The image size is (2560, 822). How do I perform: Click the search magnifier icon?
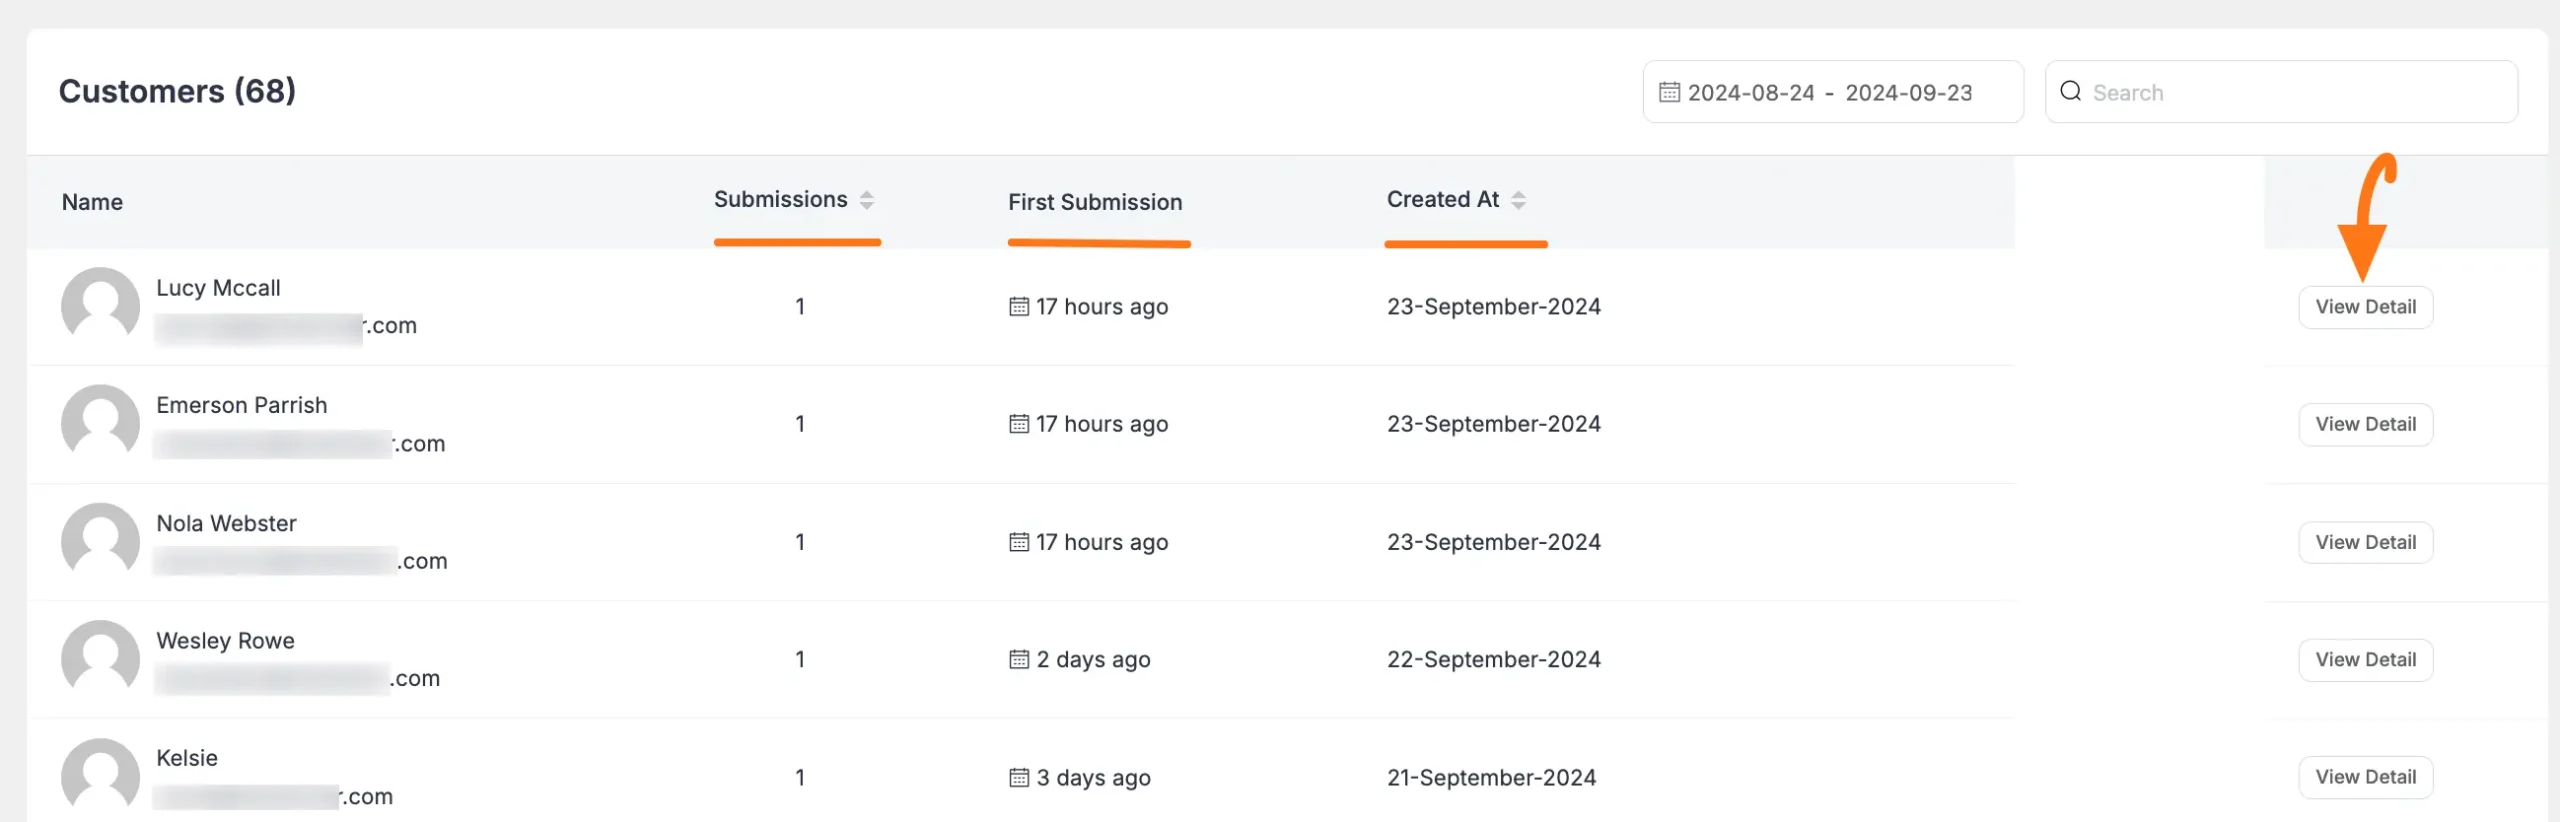(2070, 91)
